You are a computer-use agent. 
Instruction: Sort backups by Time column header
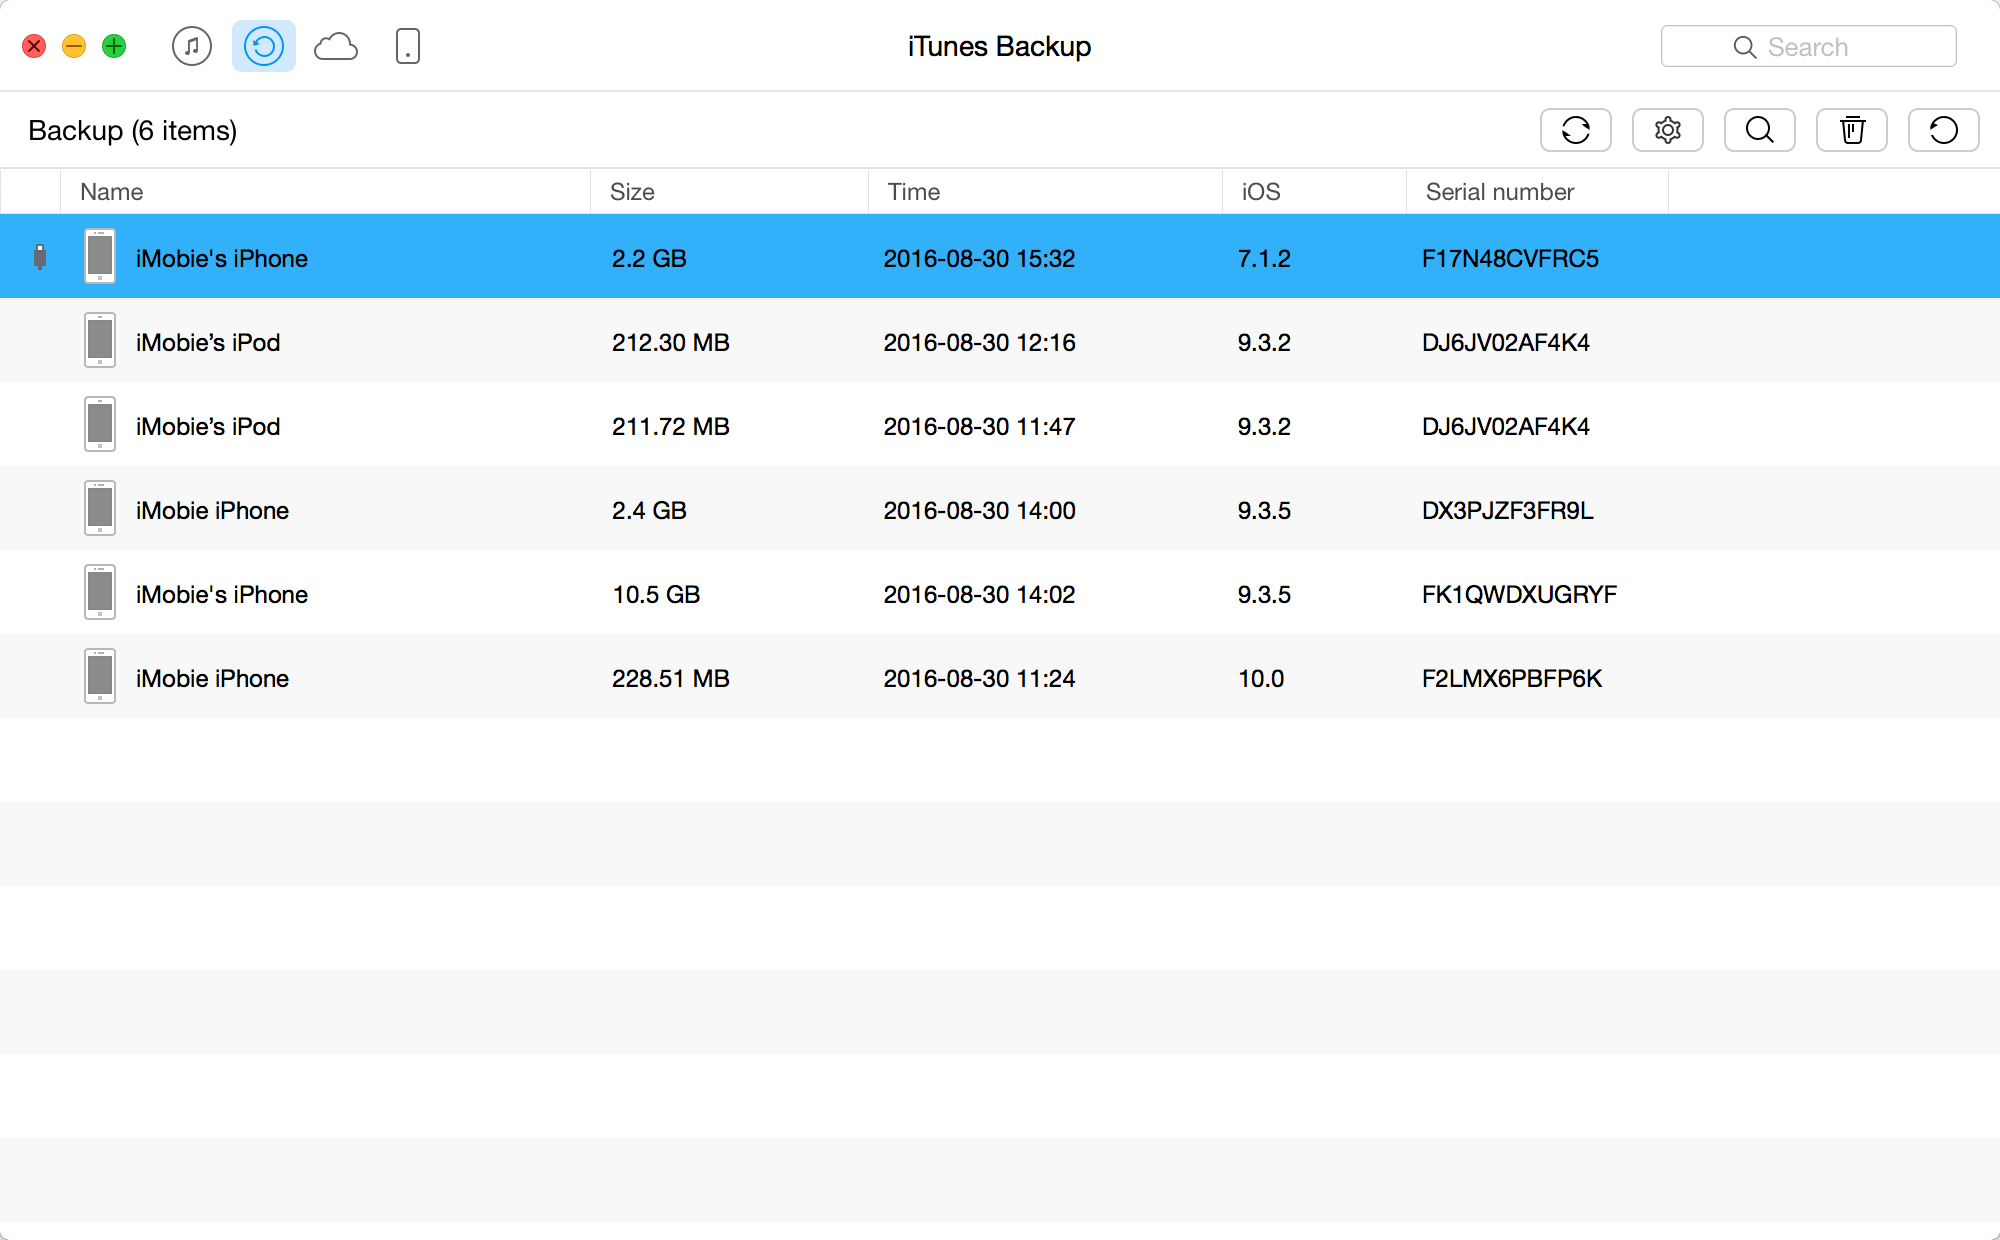point(914,192)
